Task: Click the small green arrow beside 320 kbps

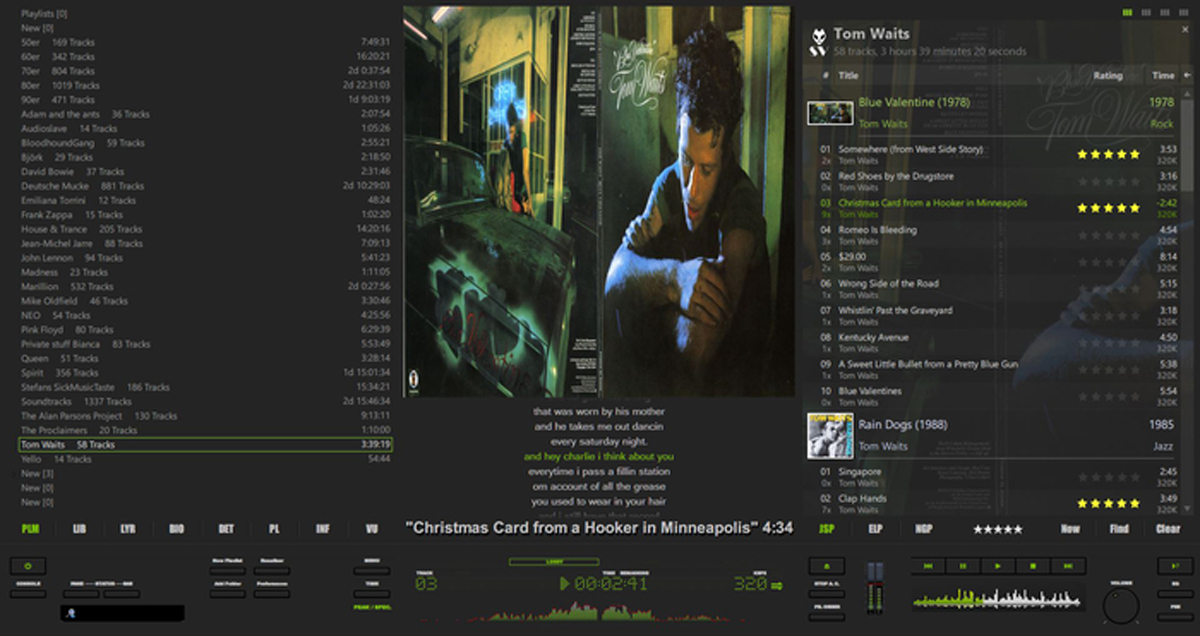Action: coord(776,585)
